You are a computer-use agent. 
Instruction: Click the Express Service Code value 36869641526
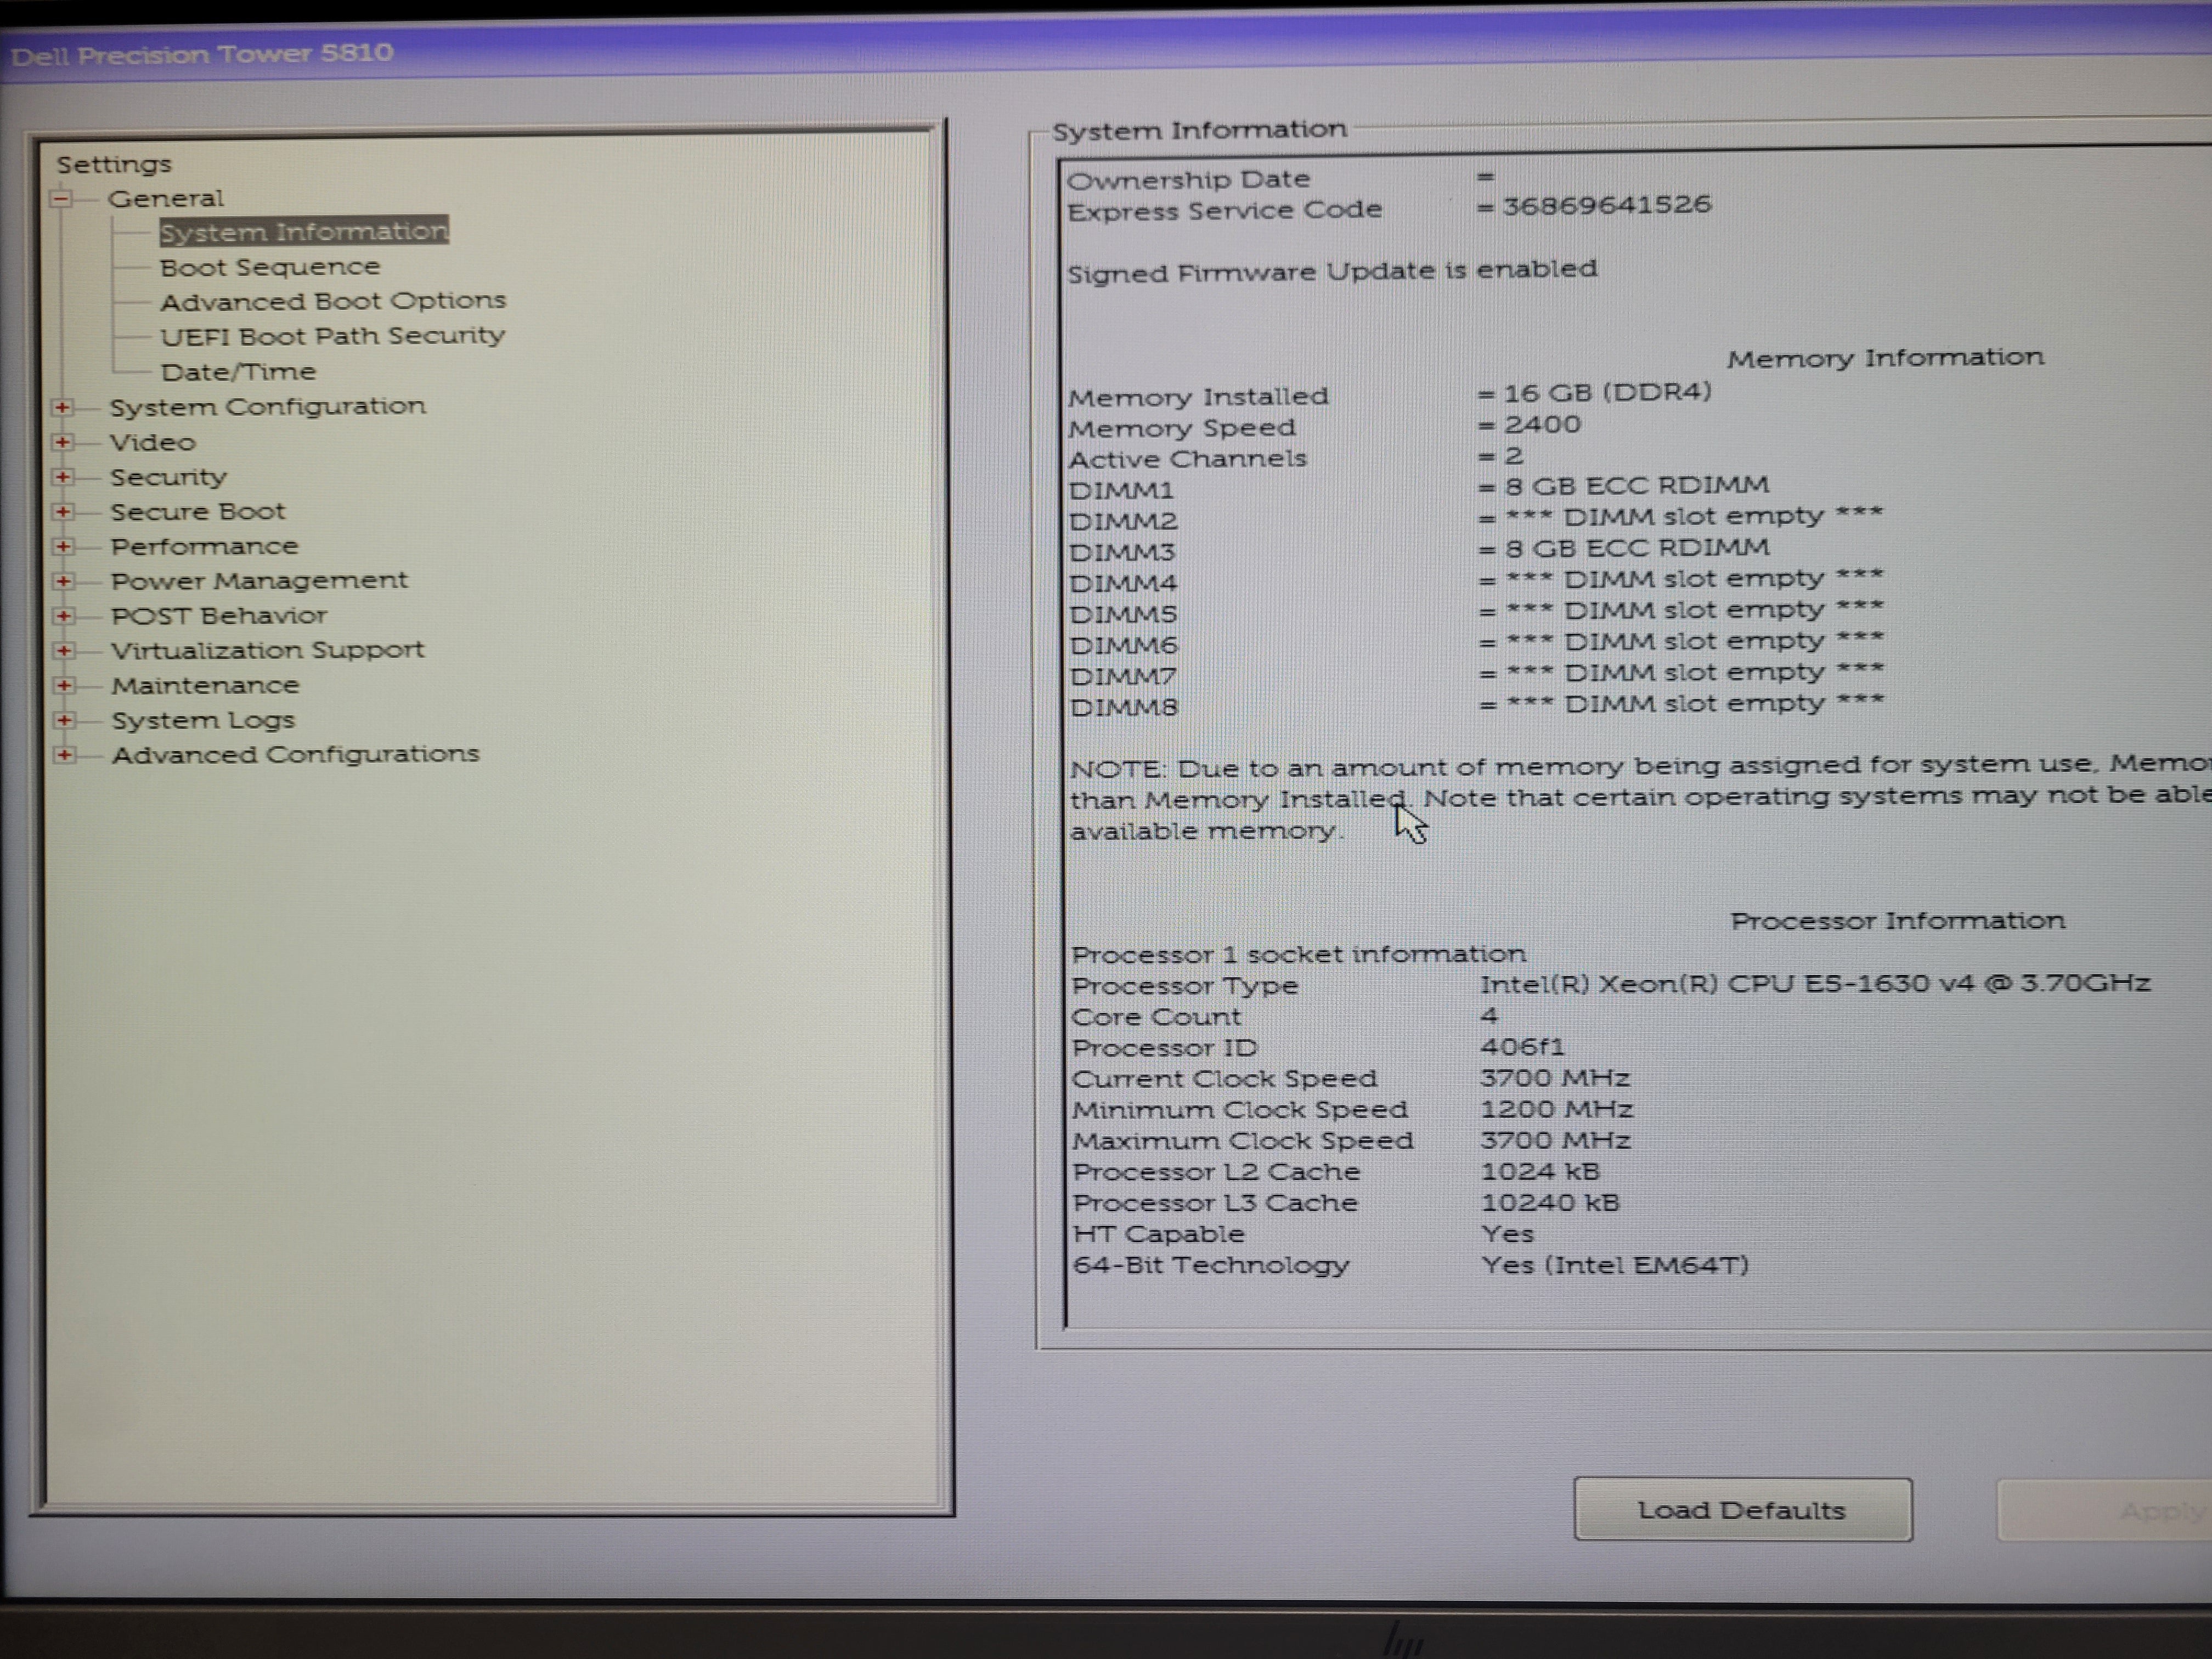(1607, 205)
